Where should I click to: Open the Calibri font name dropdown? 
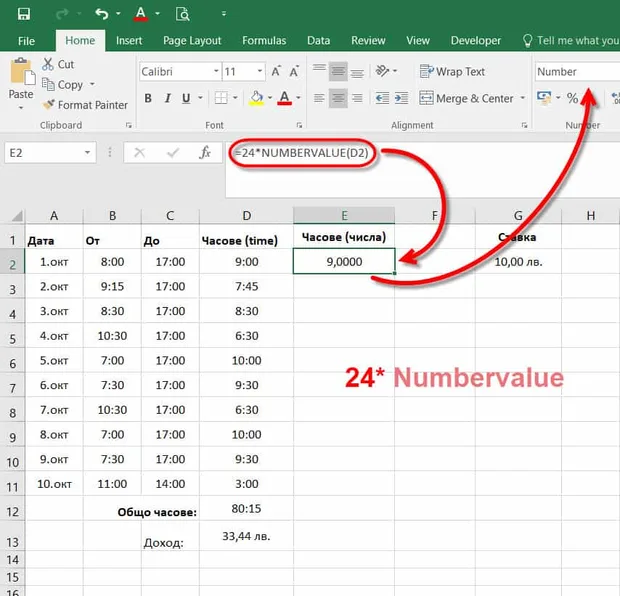(216, 72)
